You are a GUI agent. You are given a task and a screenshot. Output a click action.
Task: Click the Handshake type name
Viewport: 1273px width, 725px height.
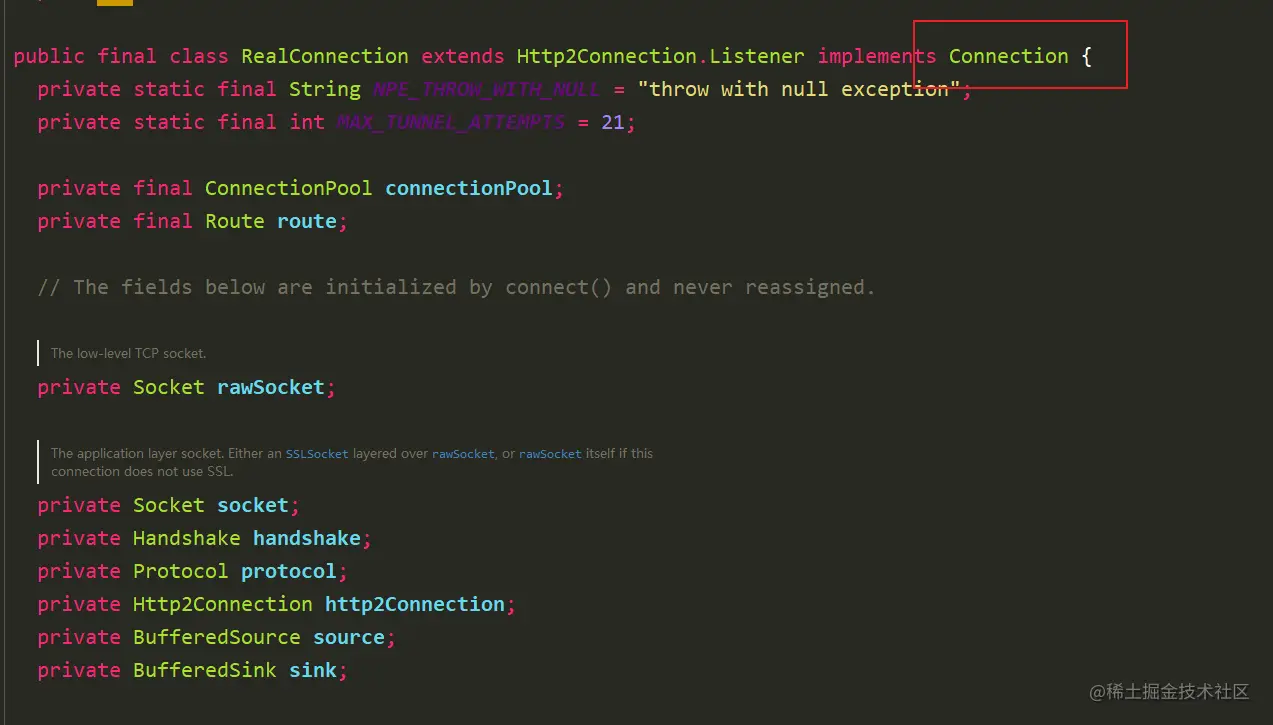(187, 538)
